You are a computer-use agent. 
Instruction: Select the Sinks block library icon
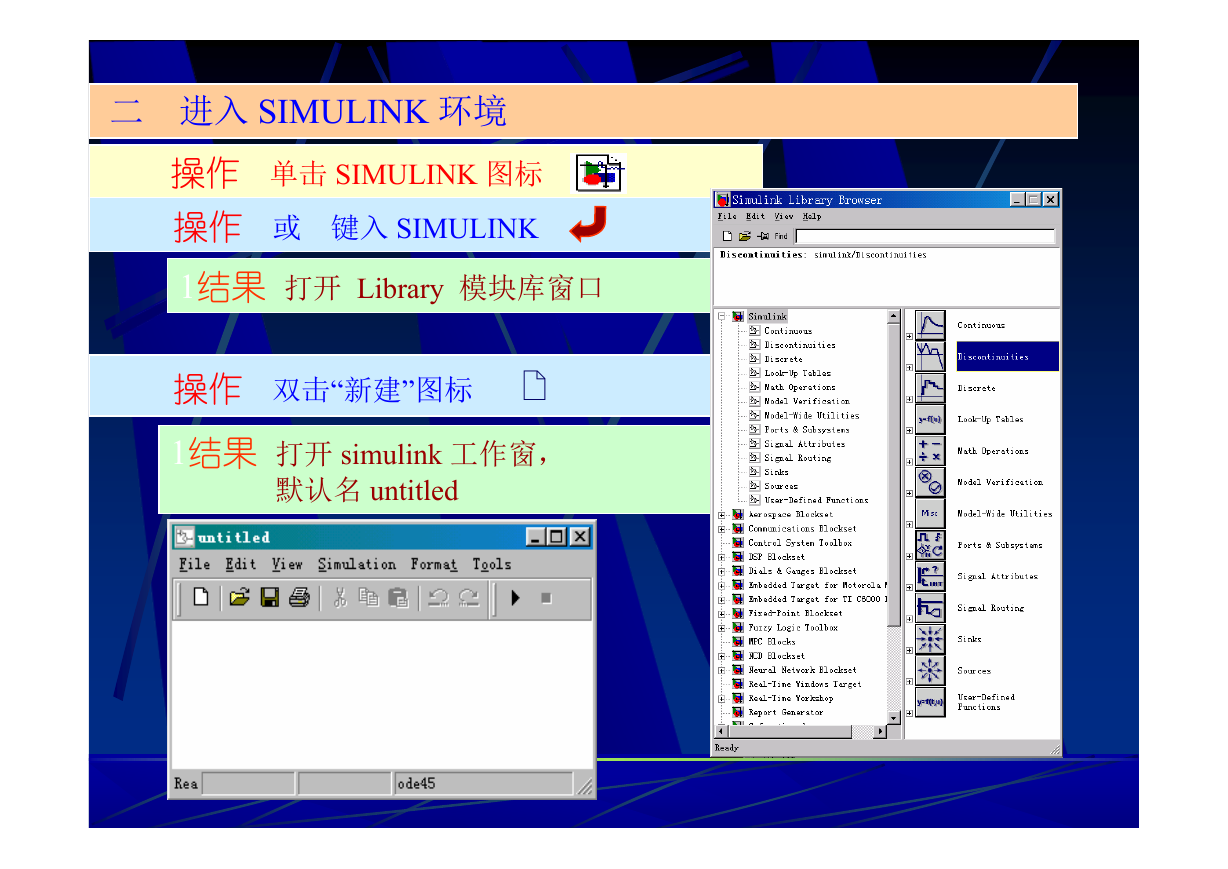(930, 639)
